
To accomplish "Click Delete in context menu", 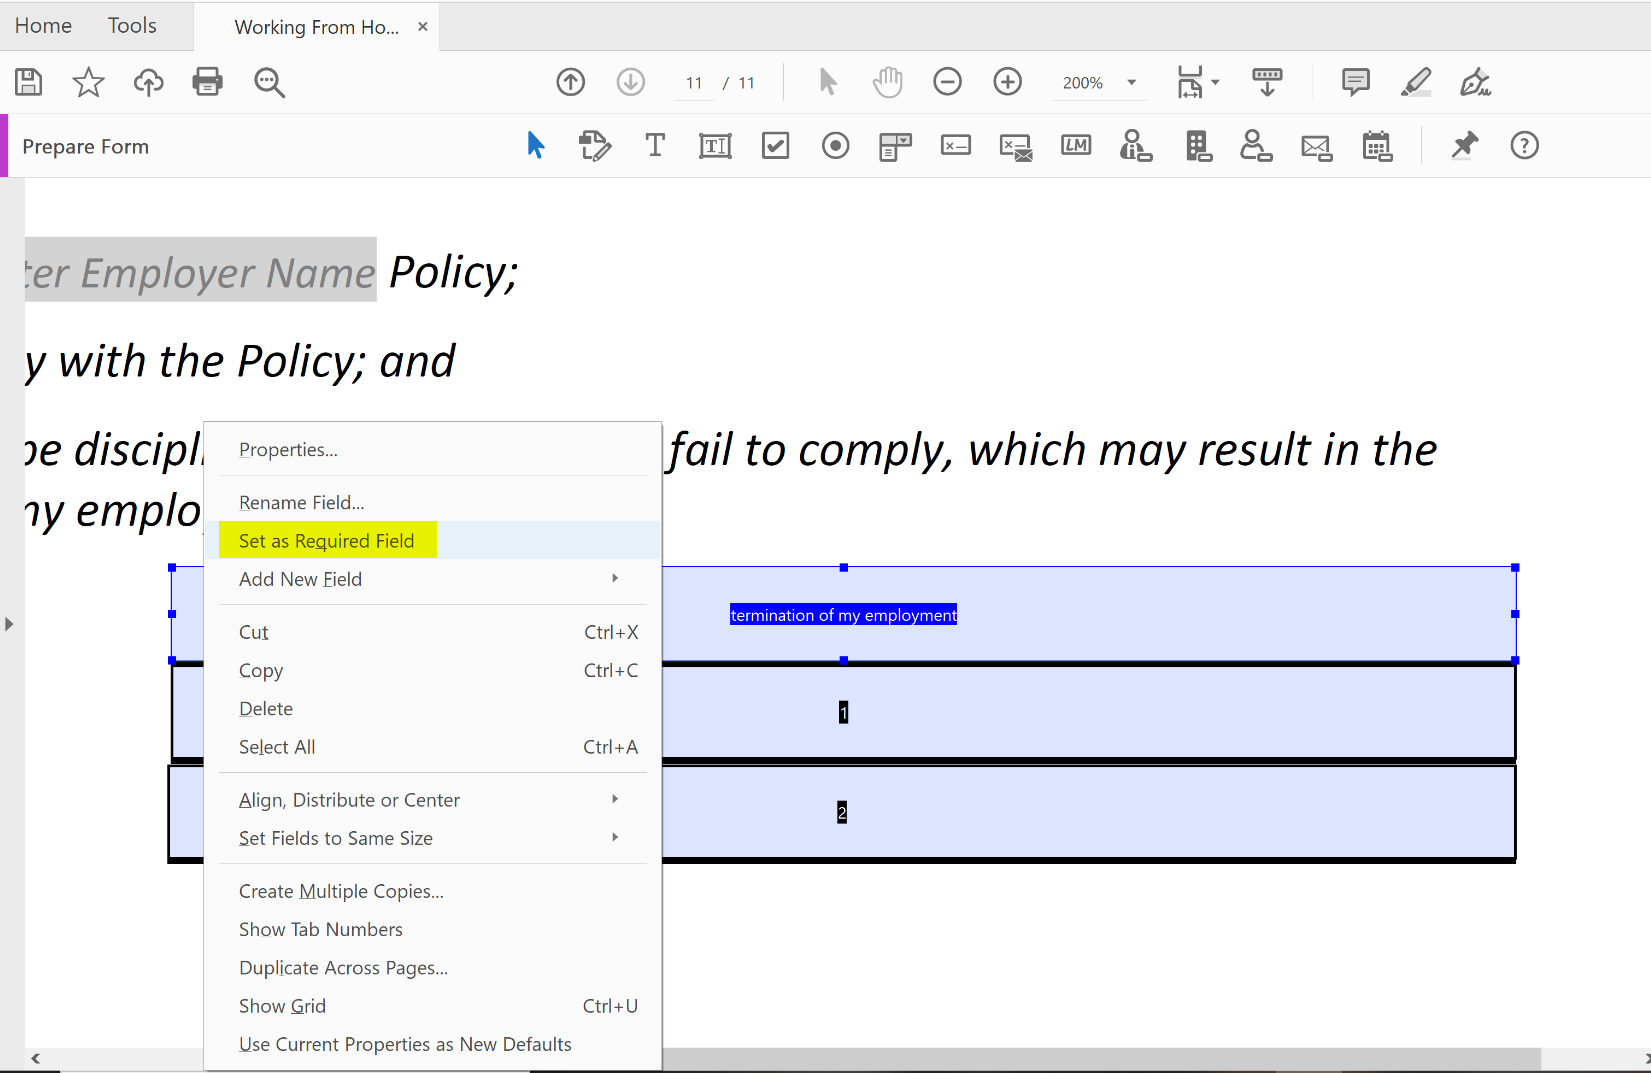I will pyautogui.click(x=433, y=709).
